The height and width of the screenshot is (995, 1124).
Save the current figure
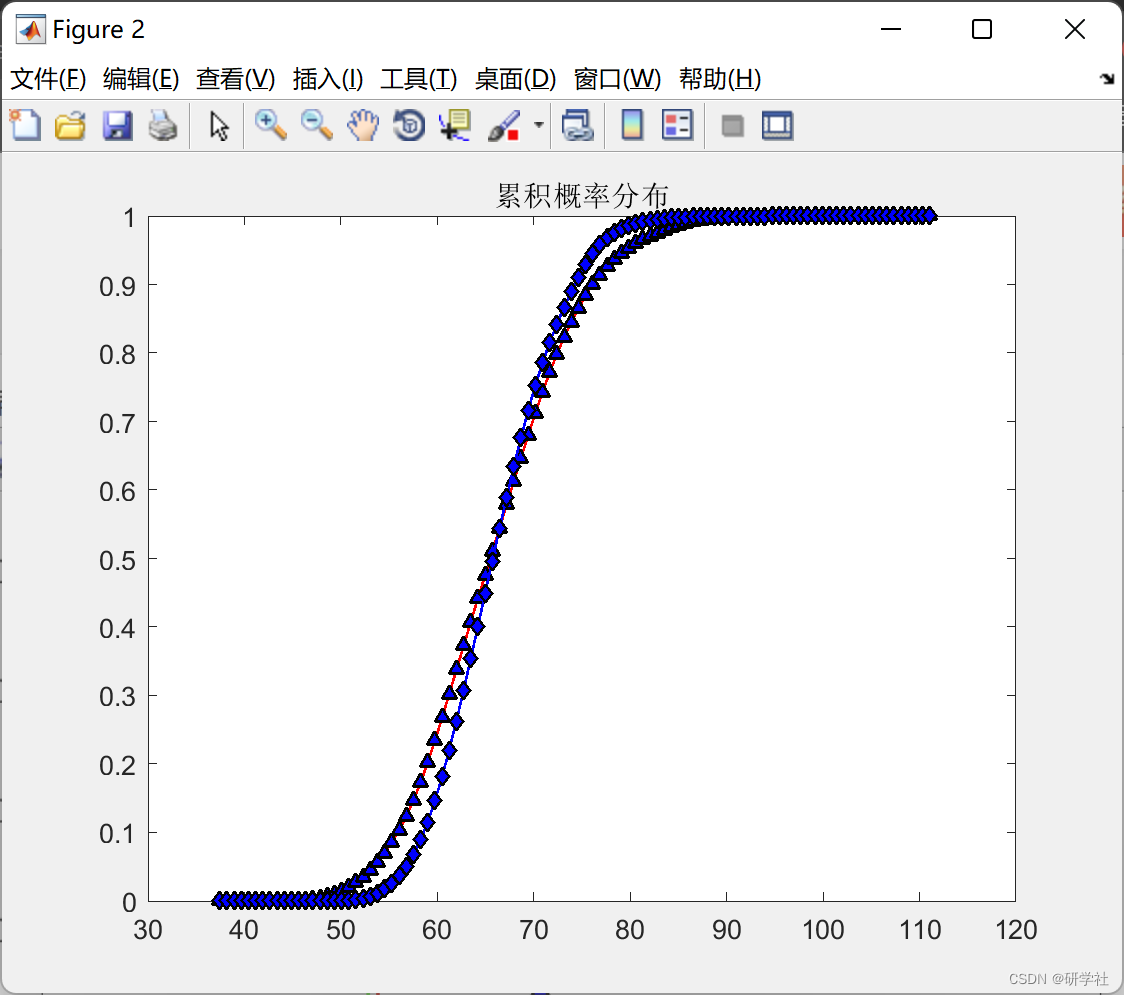click(117, 125)
